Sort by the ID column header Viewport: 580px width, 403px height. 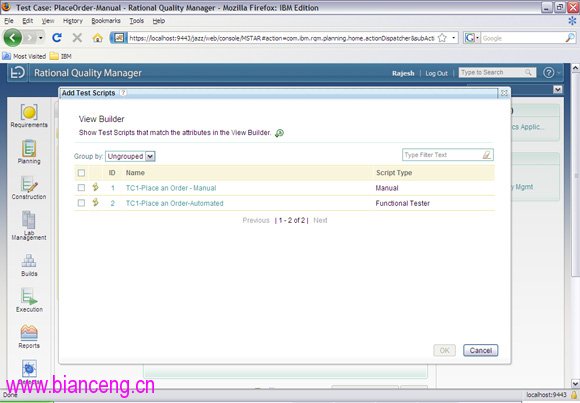point(112,173)
